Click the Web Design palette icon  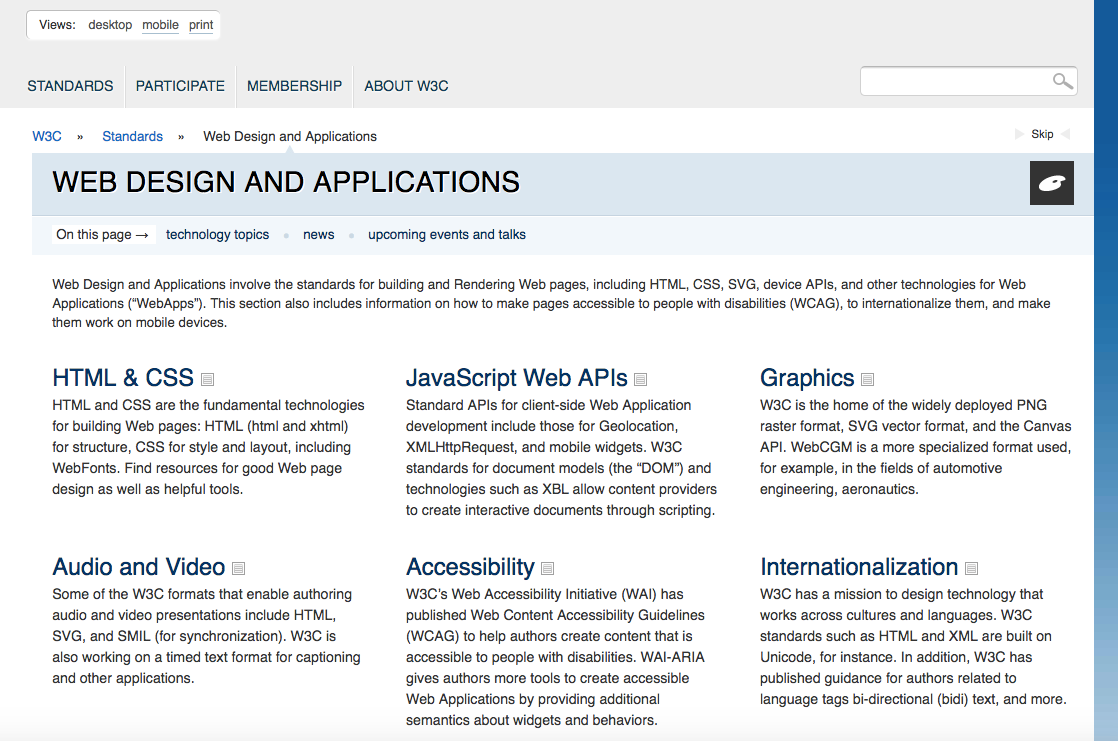click(x=1052, y=183)
